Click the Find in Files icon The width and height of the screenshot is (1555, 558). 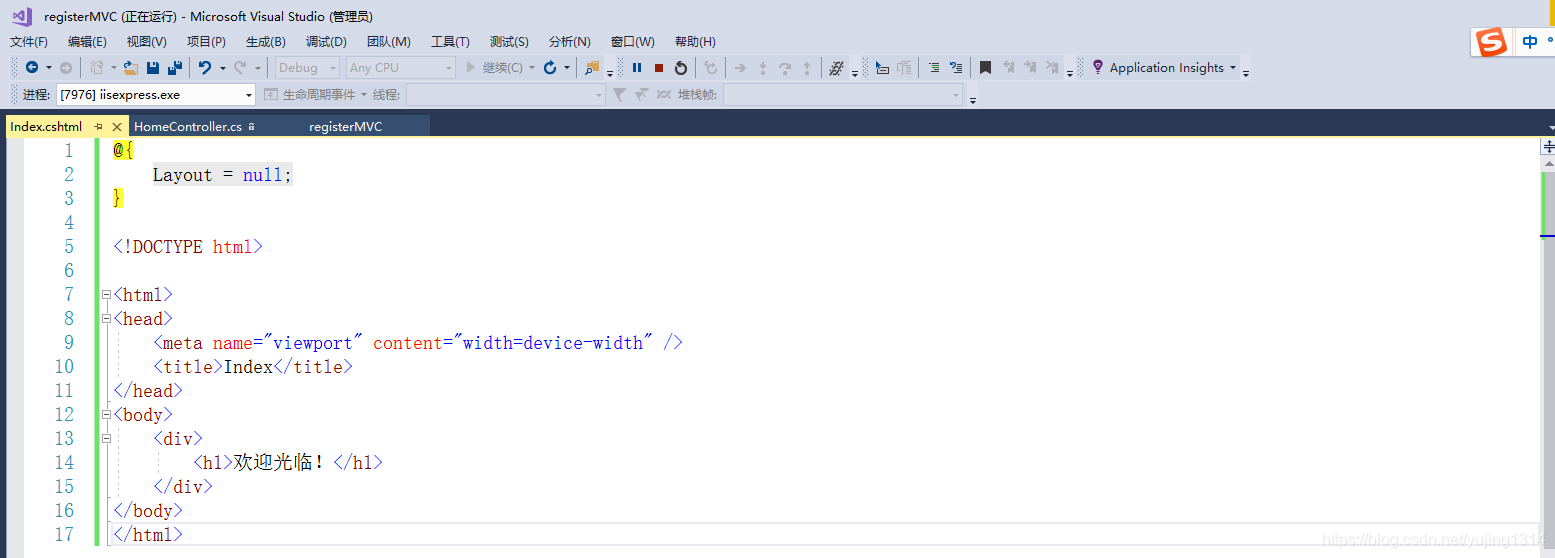592,68
